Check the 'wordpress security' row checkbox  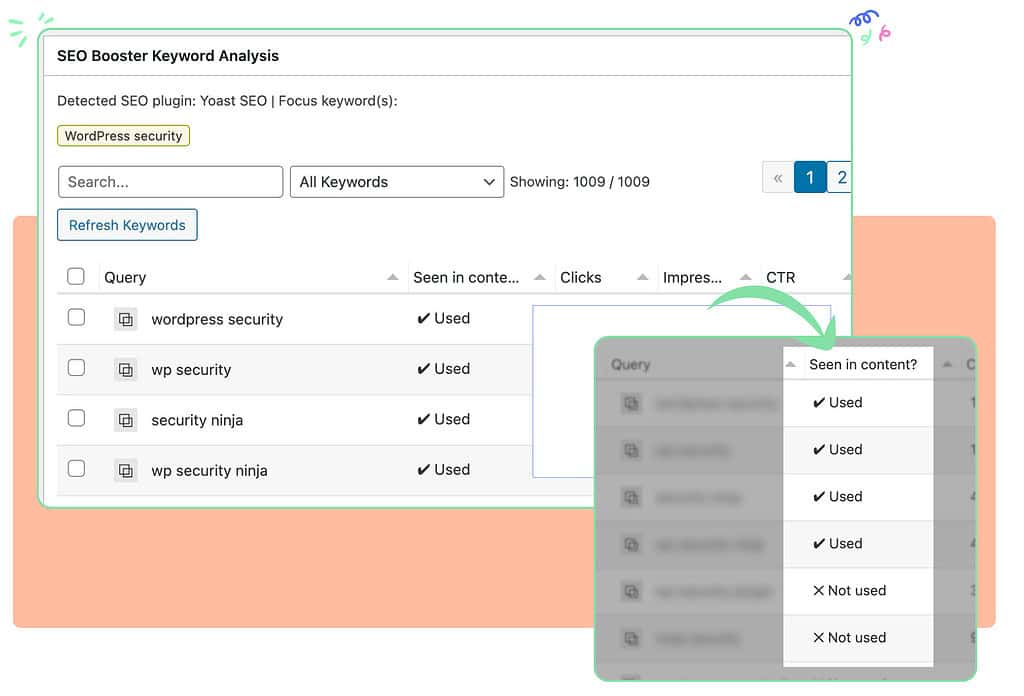[x=76, y=317]
